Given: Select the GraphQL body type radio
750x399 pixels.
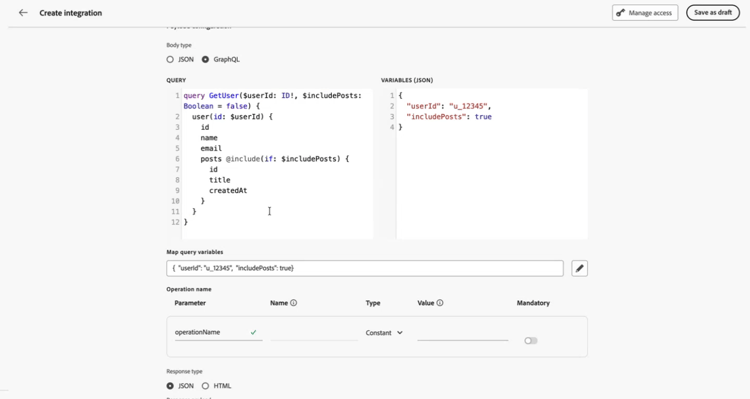Looking at the screenshot, I should click(x=205, y=59).
